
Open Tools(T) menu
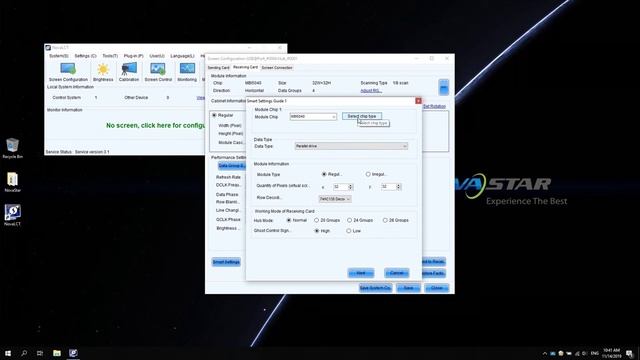coord(110,56)
